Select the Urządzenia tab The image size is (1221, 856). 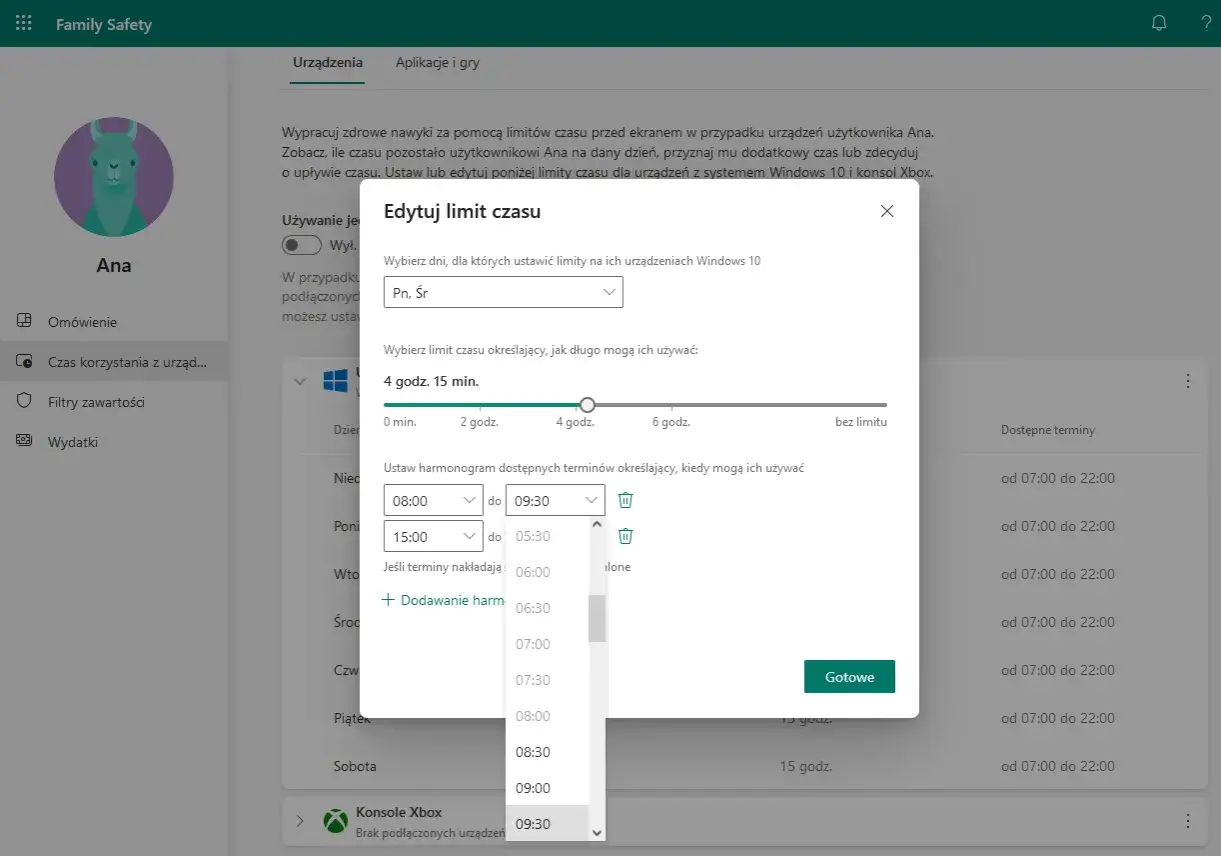pos(327,62)
